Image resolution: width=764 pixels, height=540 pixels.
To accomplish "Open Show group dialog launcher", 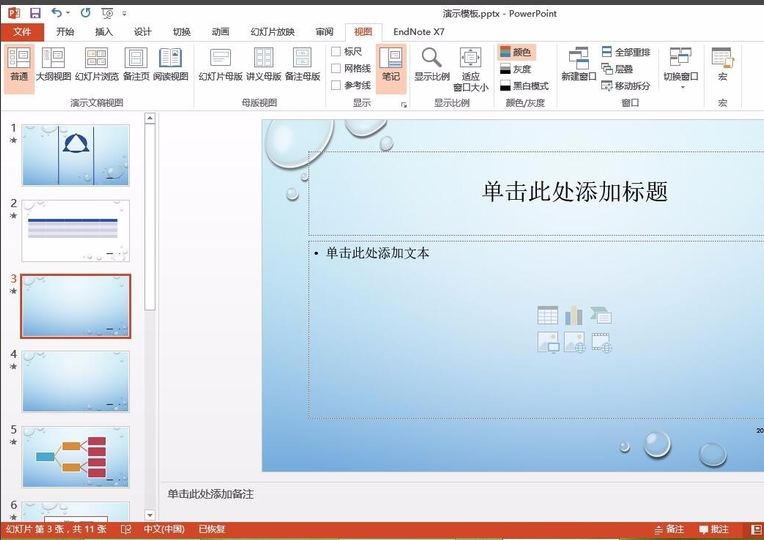I will [x=404, y=104].
